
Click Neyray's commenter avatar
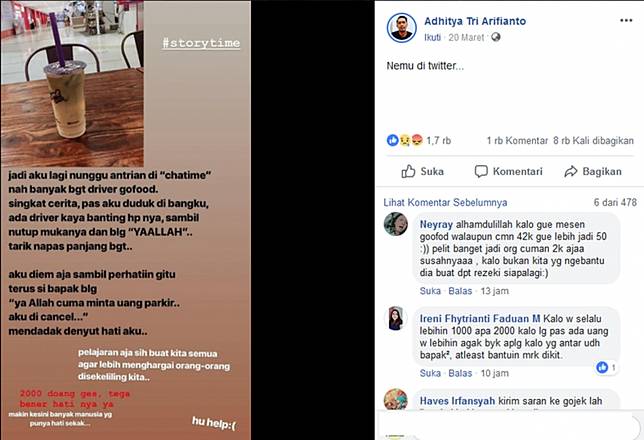click(396, 224)
